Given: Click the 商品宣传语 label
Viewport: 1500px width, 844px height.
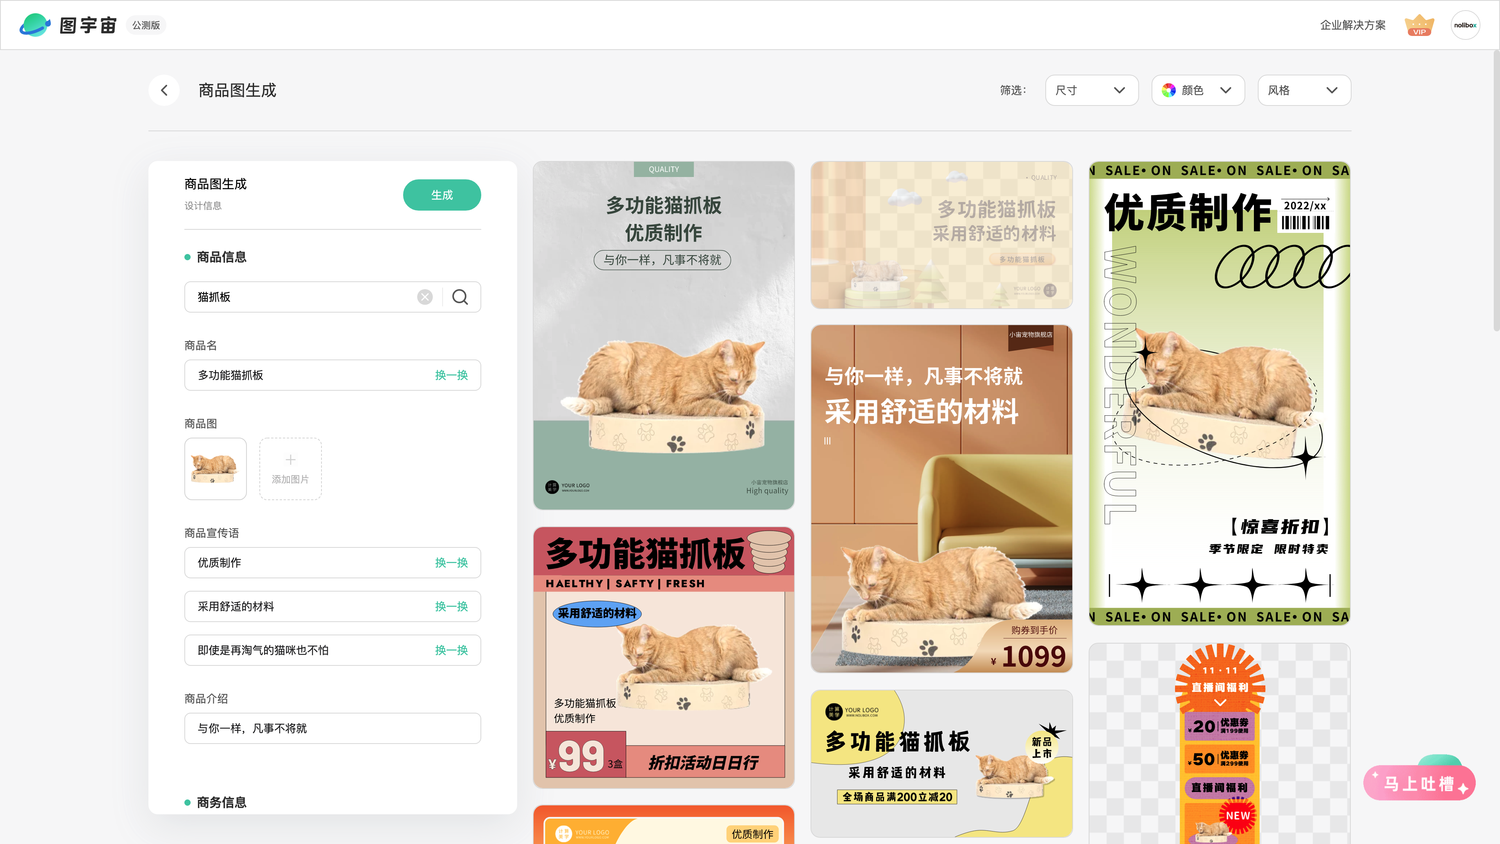Looking at the screenshot, I should pyautogui.click(x=211, y=533).
